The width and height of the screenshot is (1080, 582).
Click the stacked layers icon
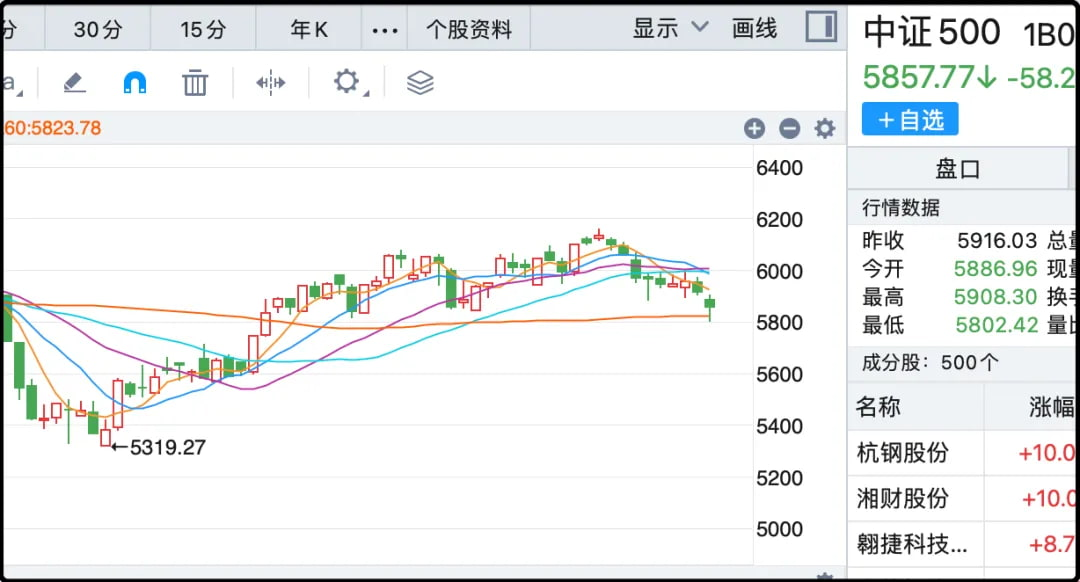420,83
